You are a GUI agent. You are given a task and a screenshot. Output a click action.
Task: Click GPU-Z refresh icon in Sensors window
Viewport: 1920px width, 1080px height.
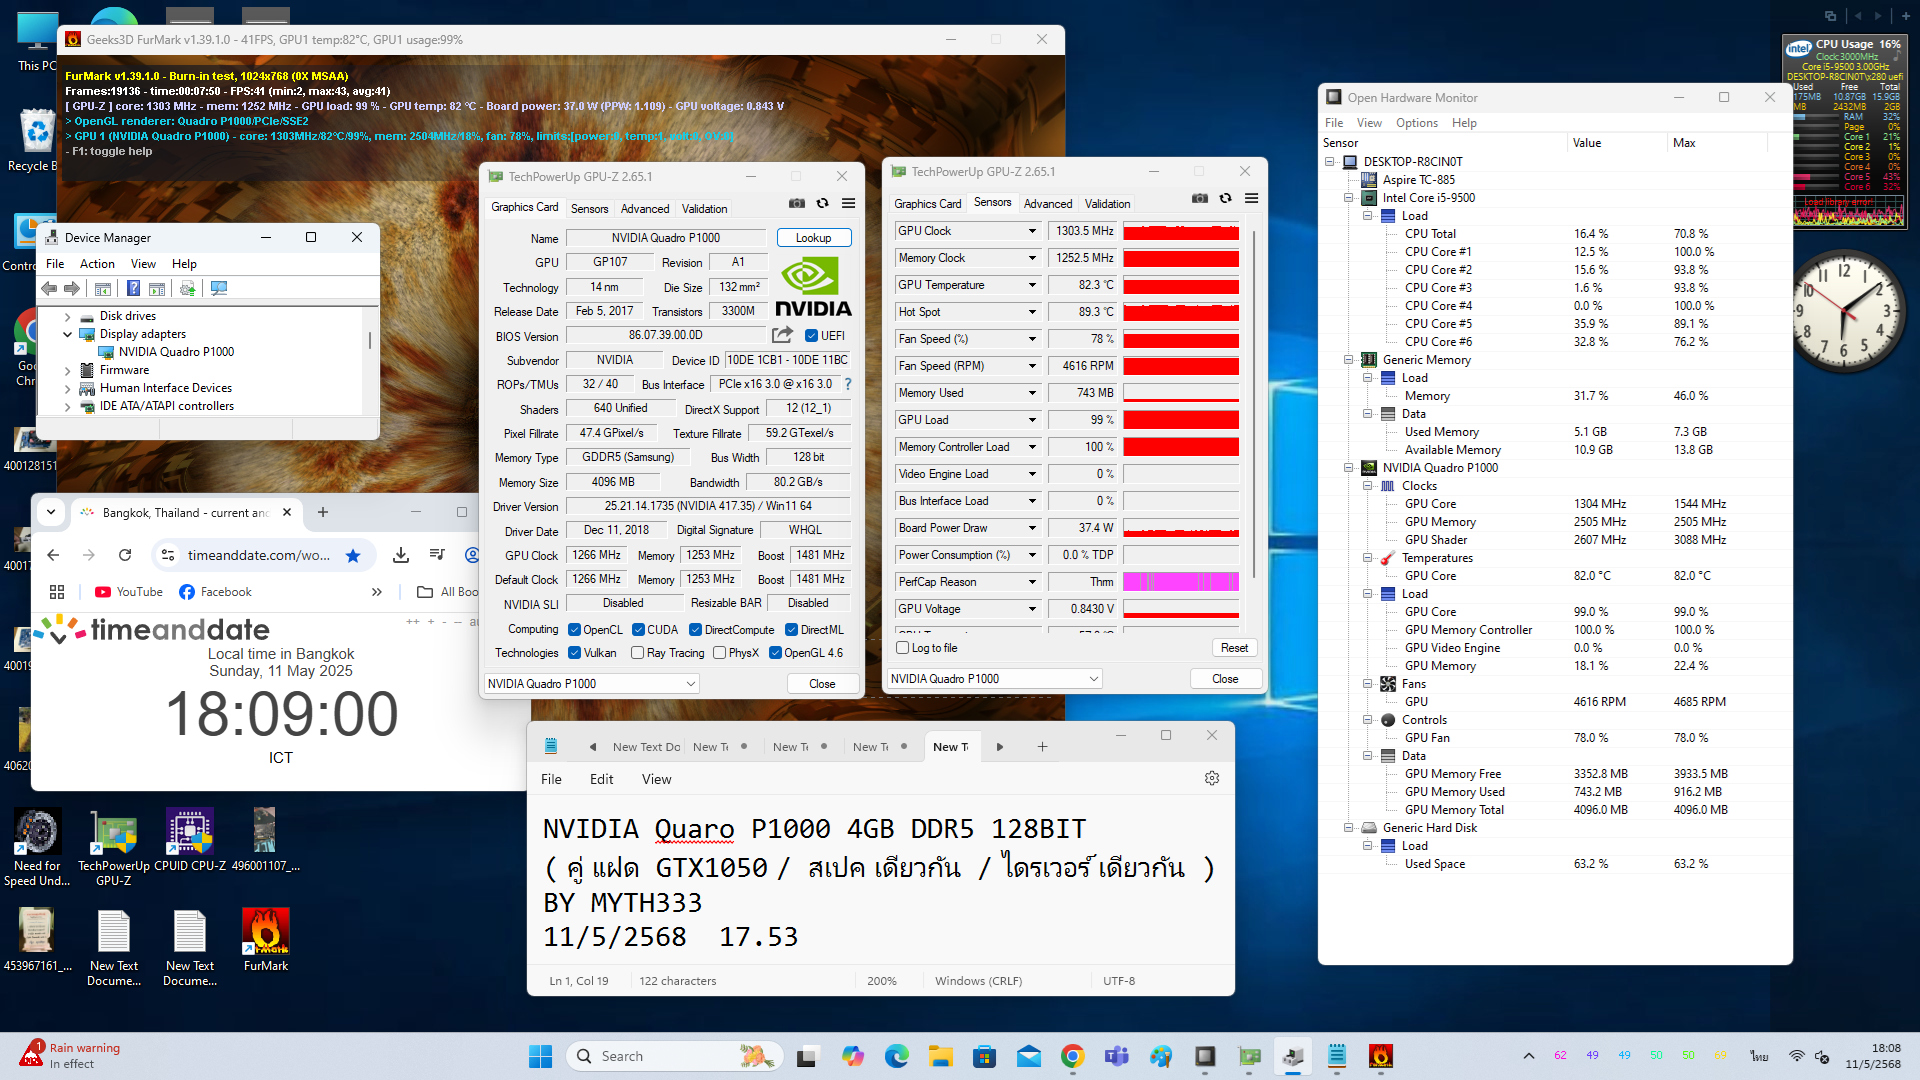[x=1225, y=198]
